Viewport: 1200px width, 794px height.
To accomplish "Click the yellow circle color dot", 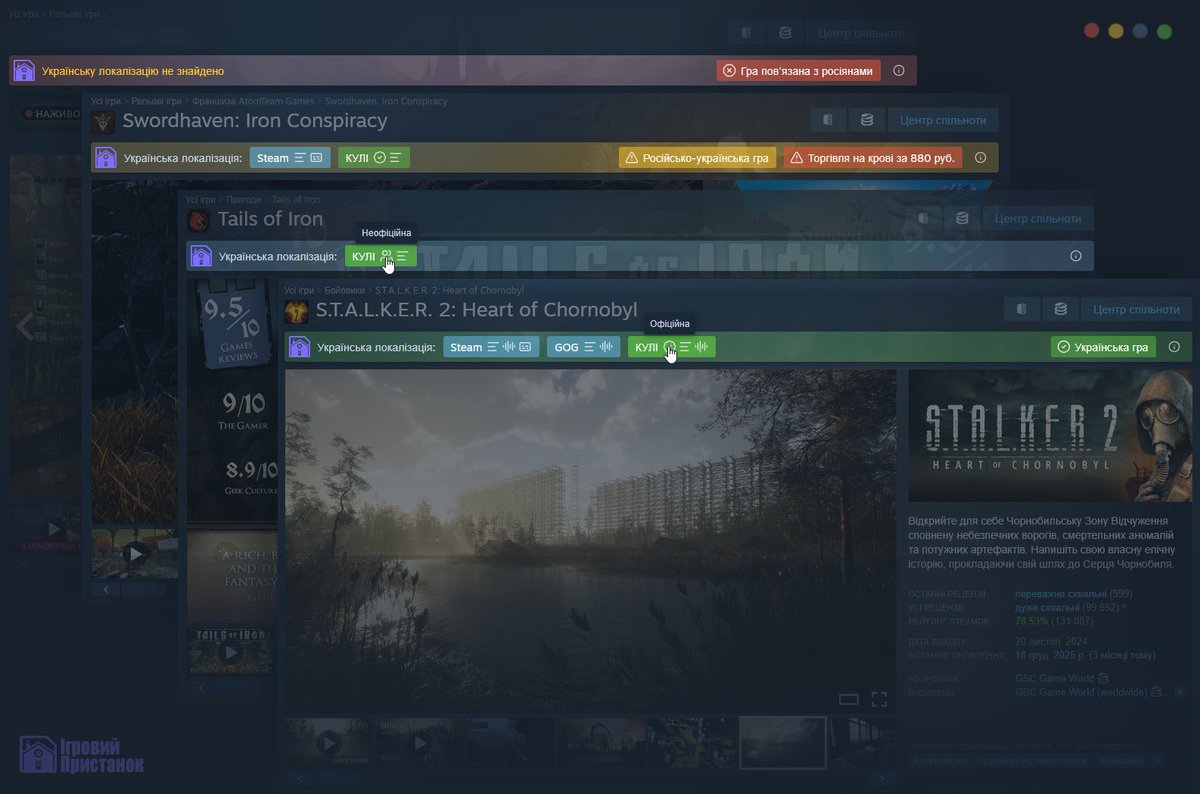I will pyautogui.click(x=1116, y=31).
